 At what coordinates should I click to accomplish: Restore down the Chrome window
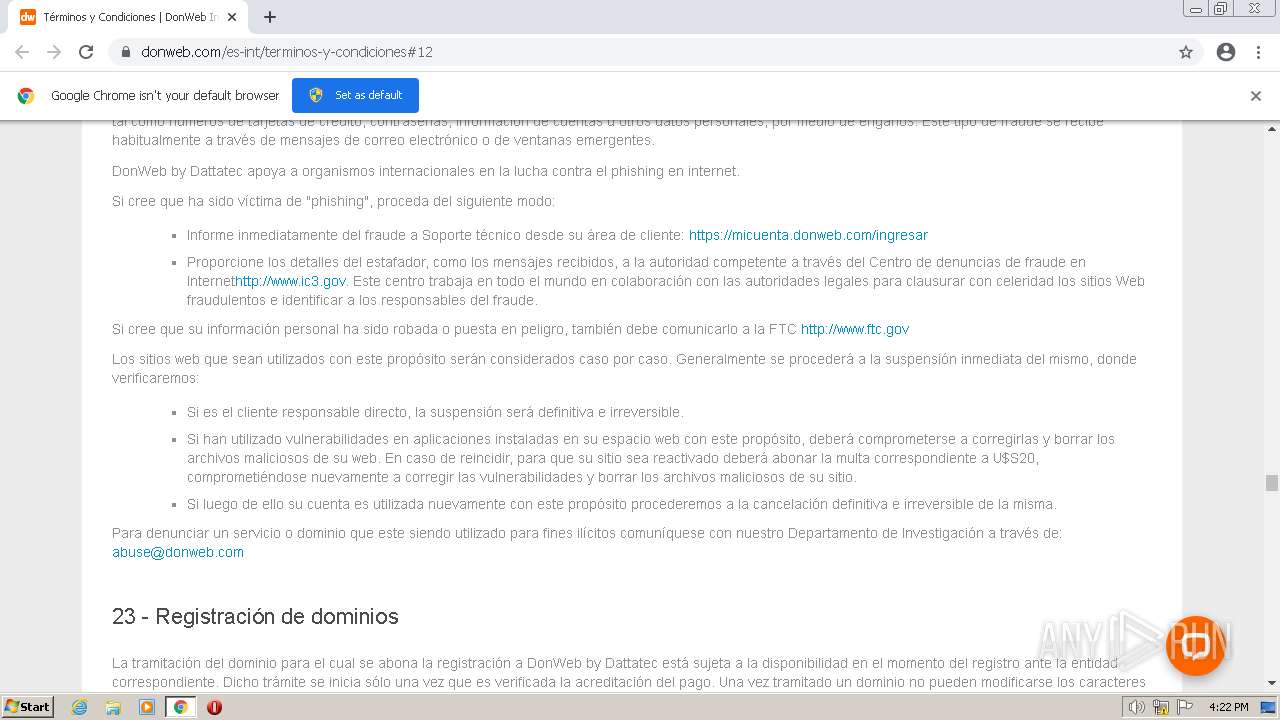coord(1221,9)
